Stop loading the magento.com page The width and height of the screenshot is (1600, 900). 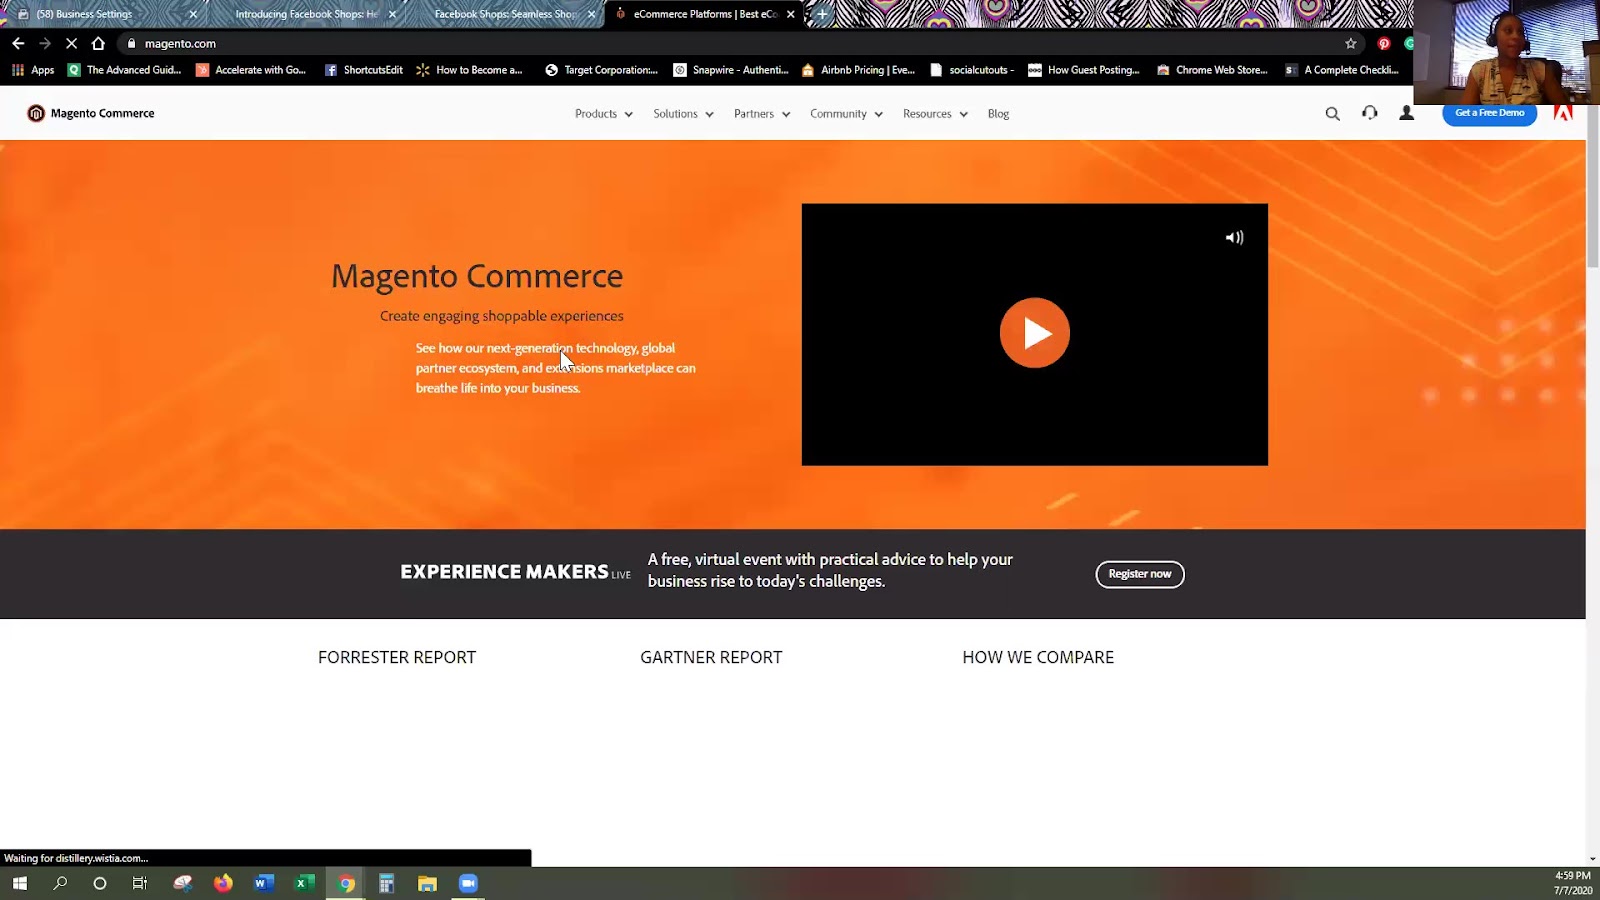[x=71, y=43]
